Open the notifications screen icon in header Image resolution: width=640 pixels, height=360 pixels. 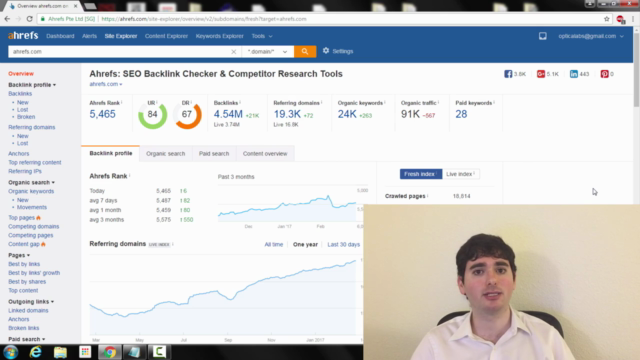pos(542,36)
